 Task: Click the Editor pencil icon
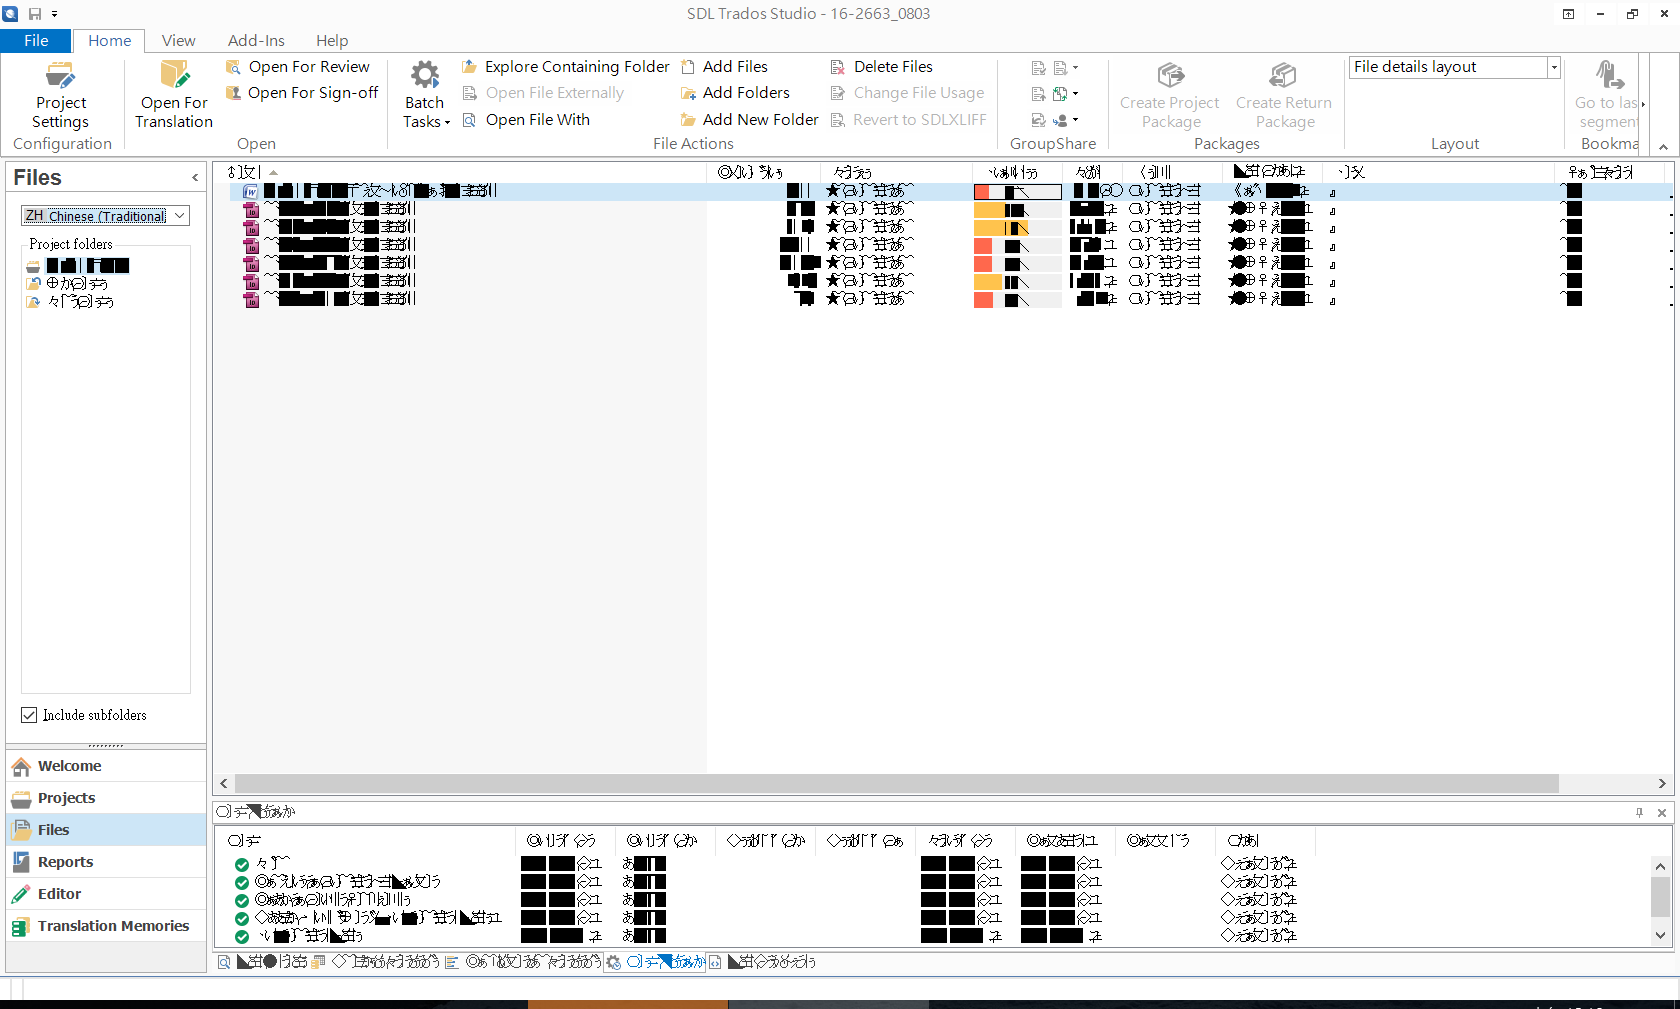(21, 895)
